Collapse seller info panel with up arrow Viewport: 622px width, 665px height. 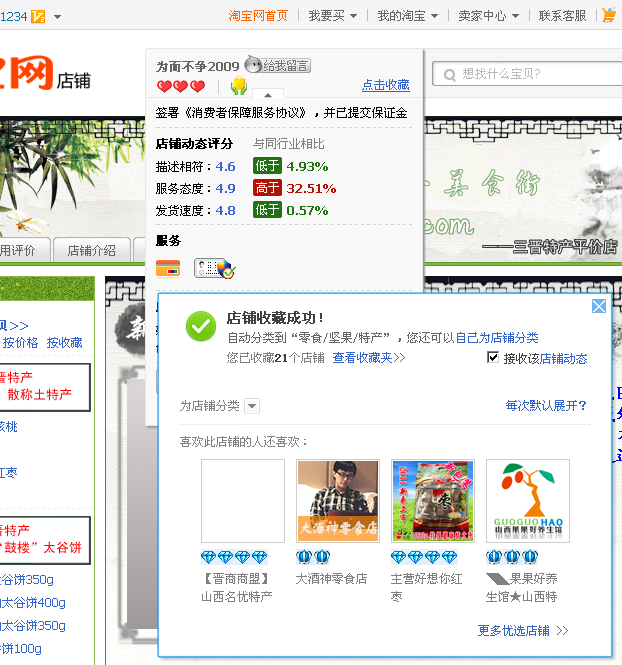coord(268,94)
